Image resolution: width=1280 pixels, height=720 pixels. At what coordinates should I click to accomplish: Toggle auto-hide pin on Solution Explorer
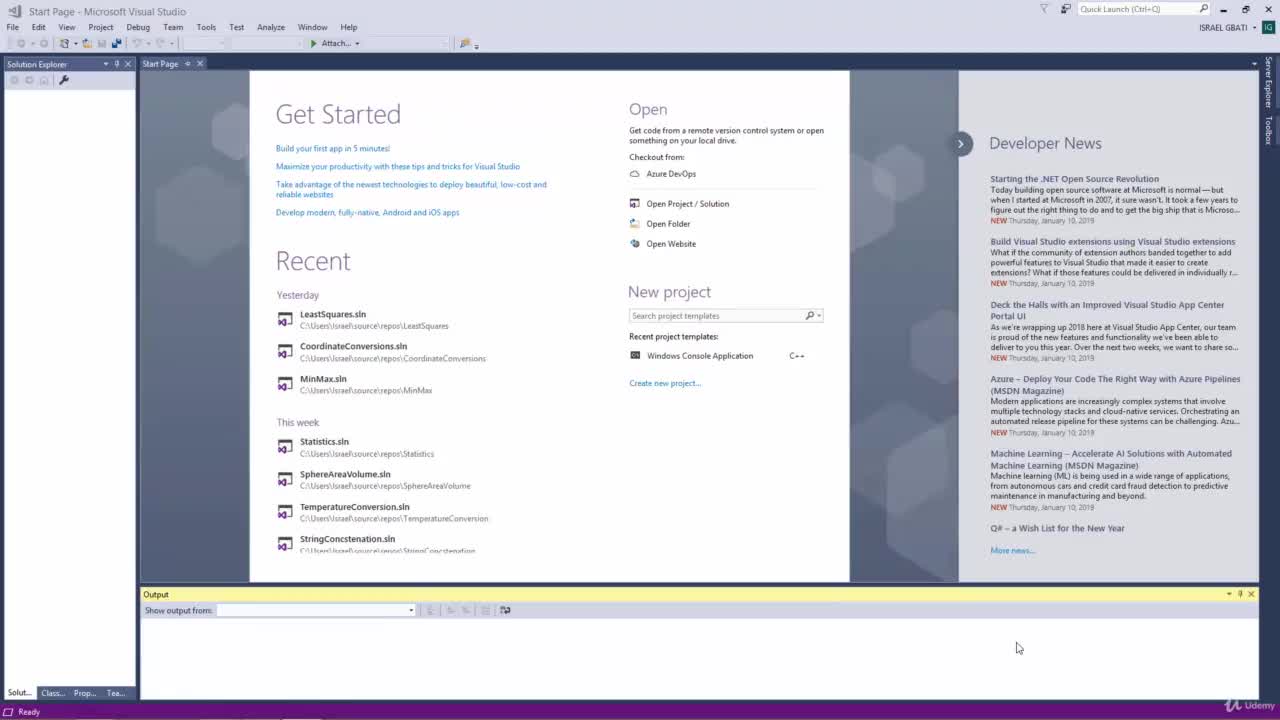click(x=116, y=64)
